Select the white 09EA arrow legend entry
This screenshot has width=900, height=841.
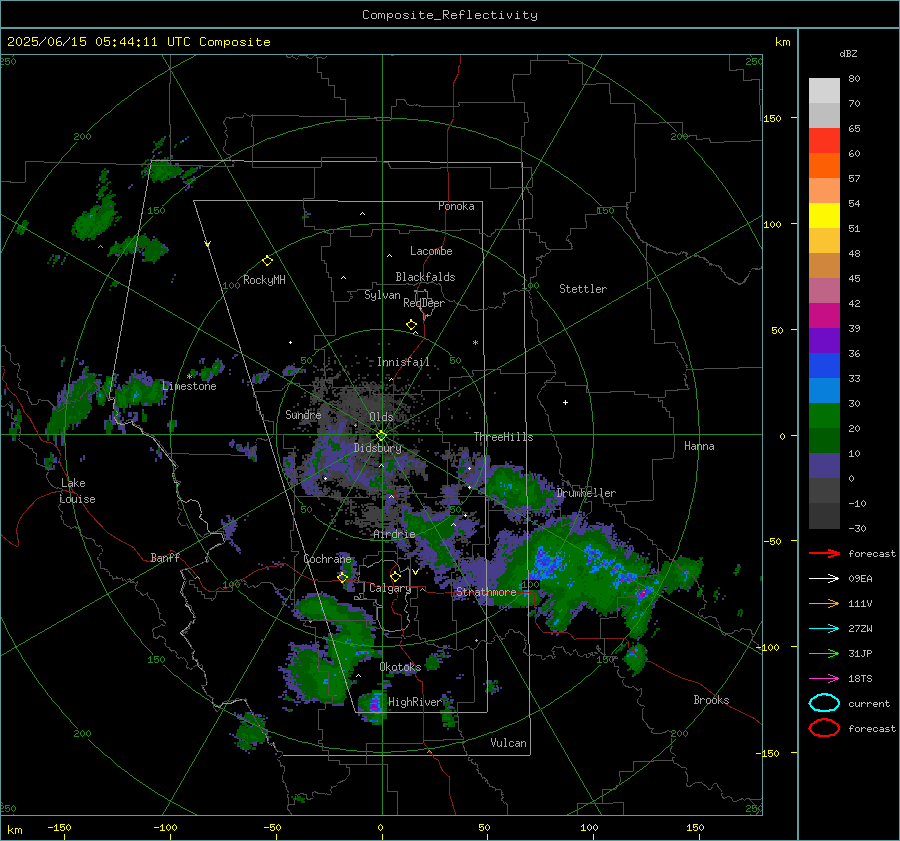click(824, 579)
